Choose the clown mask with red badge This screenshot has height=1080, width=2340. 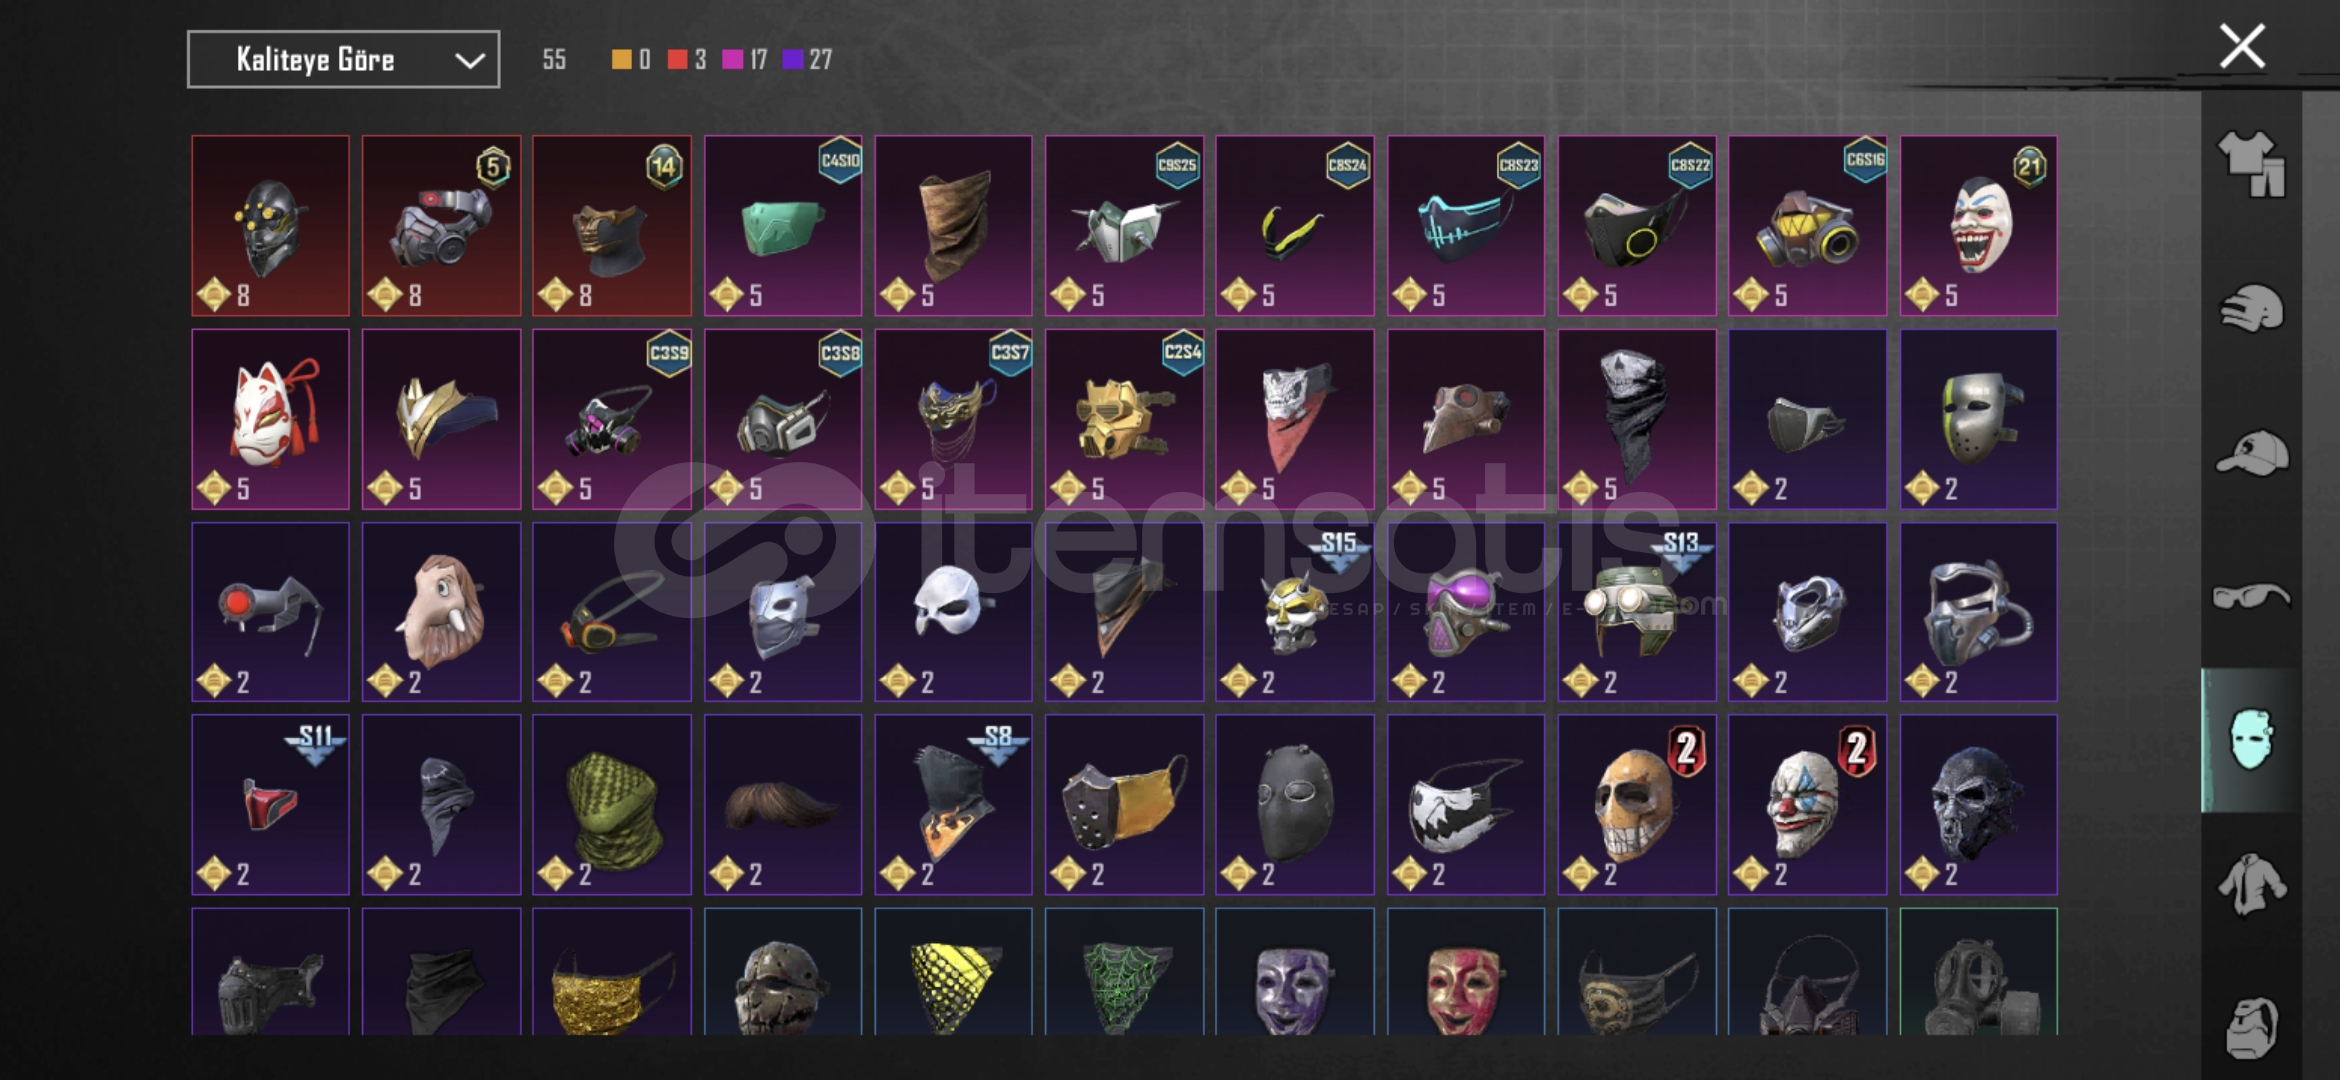[x=1807, y=805]
